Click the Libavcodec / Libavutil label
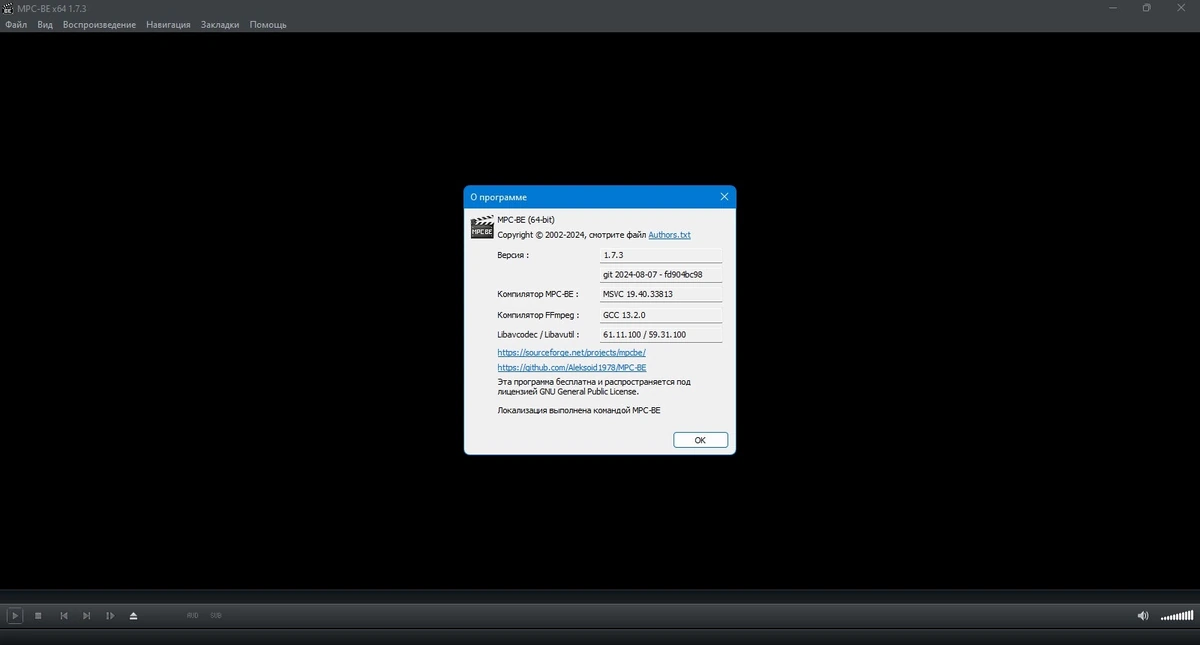This screenshot has height=645, width=1200. 538,334
